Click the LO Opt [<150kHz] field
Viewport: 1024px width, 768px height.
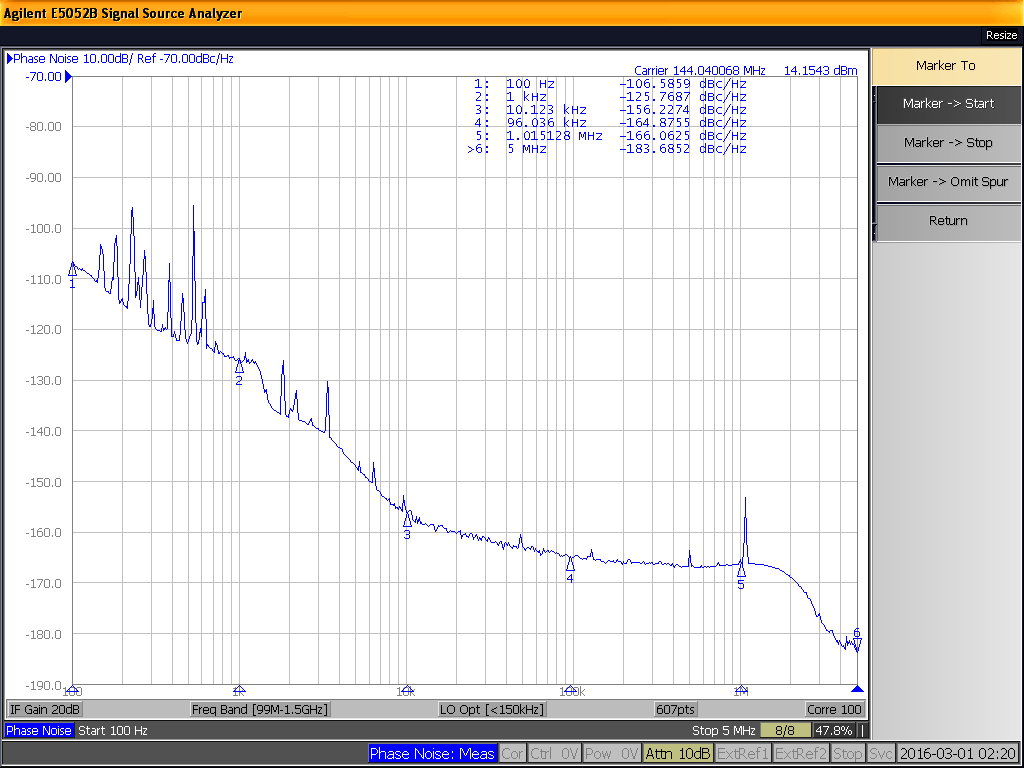(491, 710)
